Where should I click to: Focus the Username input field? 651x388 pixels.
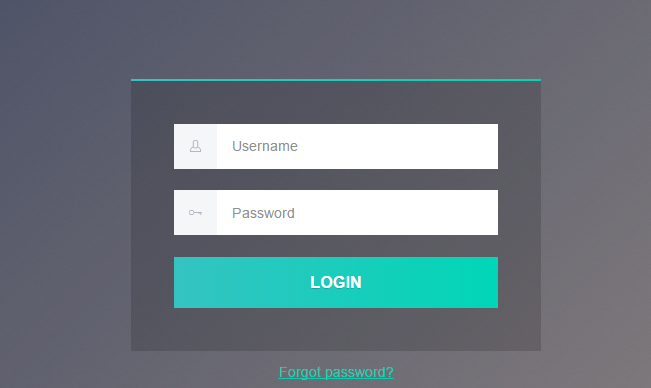[x=357, y=146]
